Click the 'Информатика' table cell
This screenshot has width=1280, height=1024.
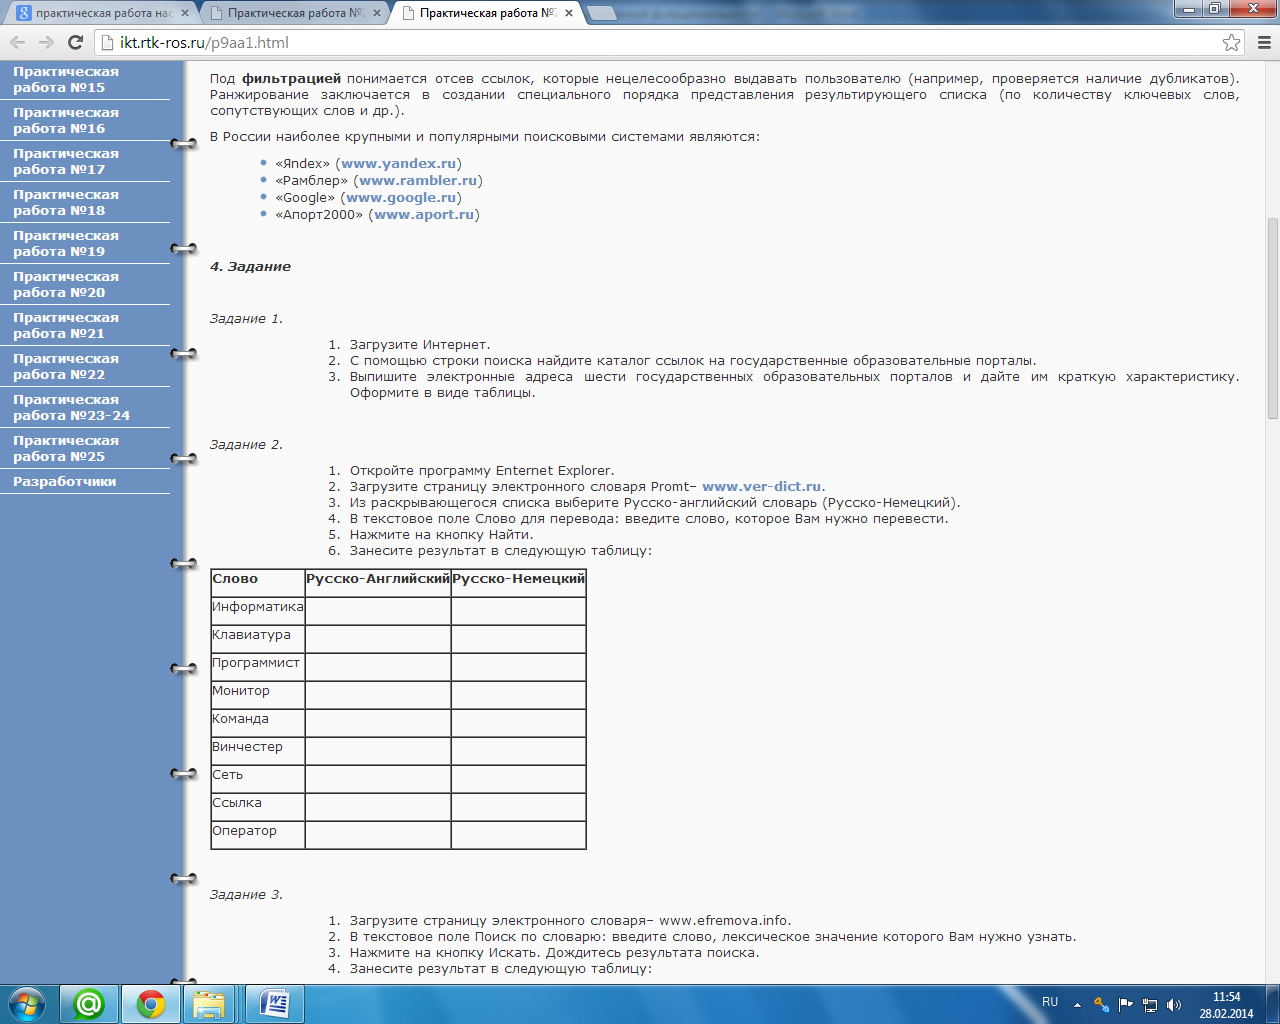(258, 610)
